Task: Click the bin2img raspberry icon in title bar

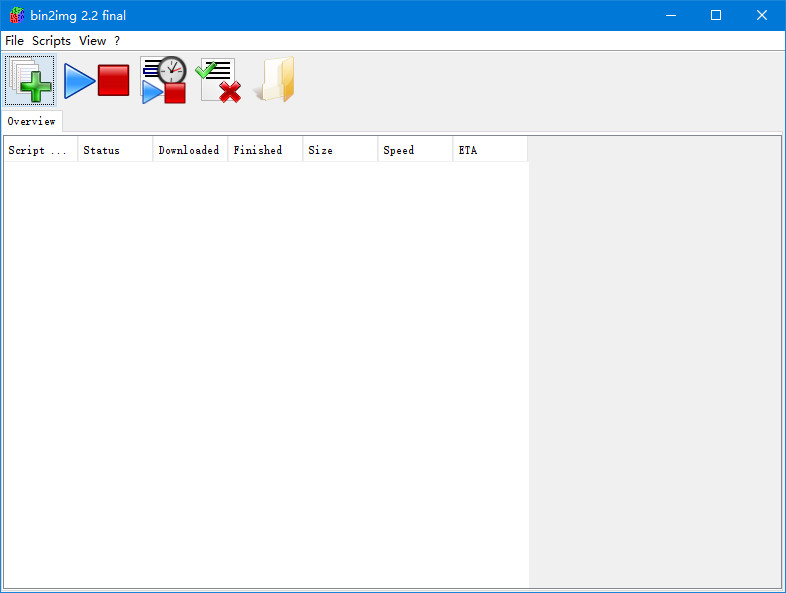Action: click(16, 15)
